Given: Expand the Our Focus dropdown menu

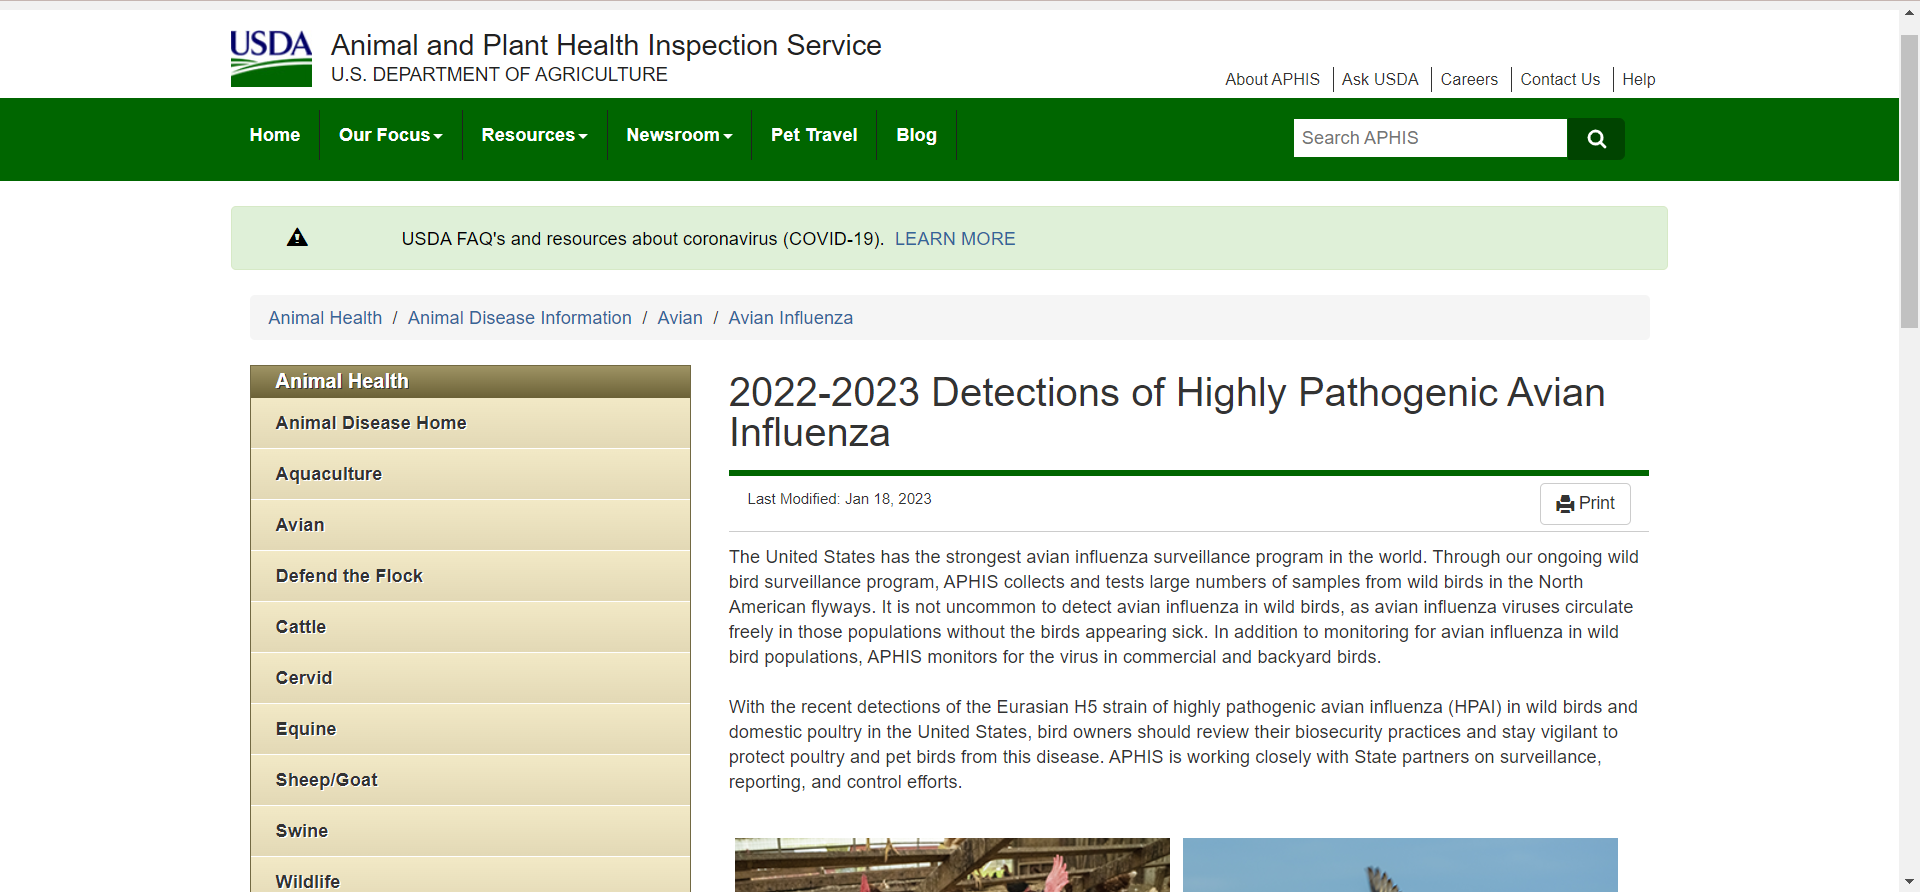Looking at the screenshot, I should 390,135.
